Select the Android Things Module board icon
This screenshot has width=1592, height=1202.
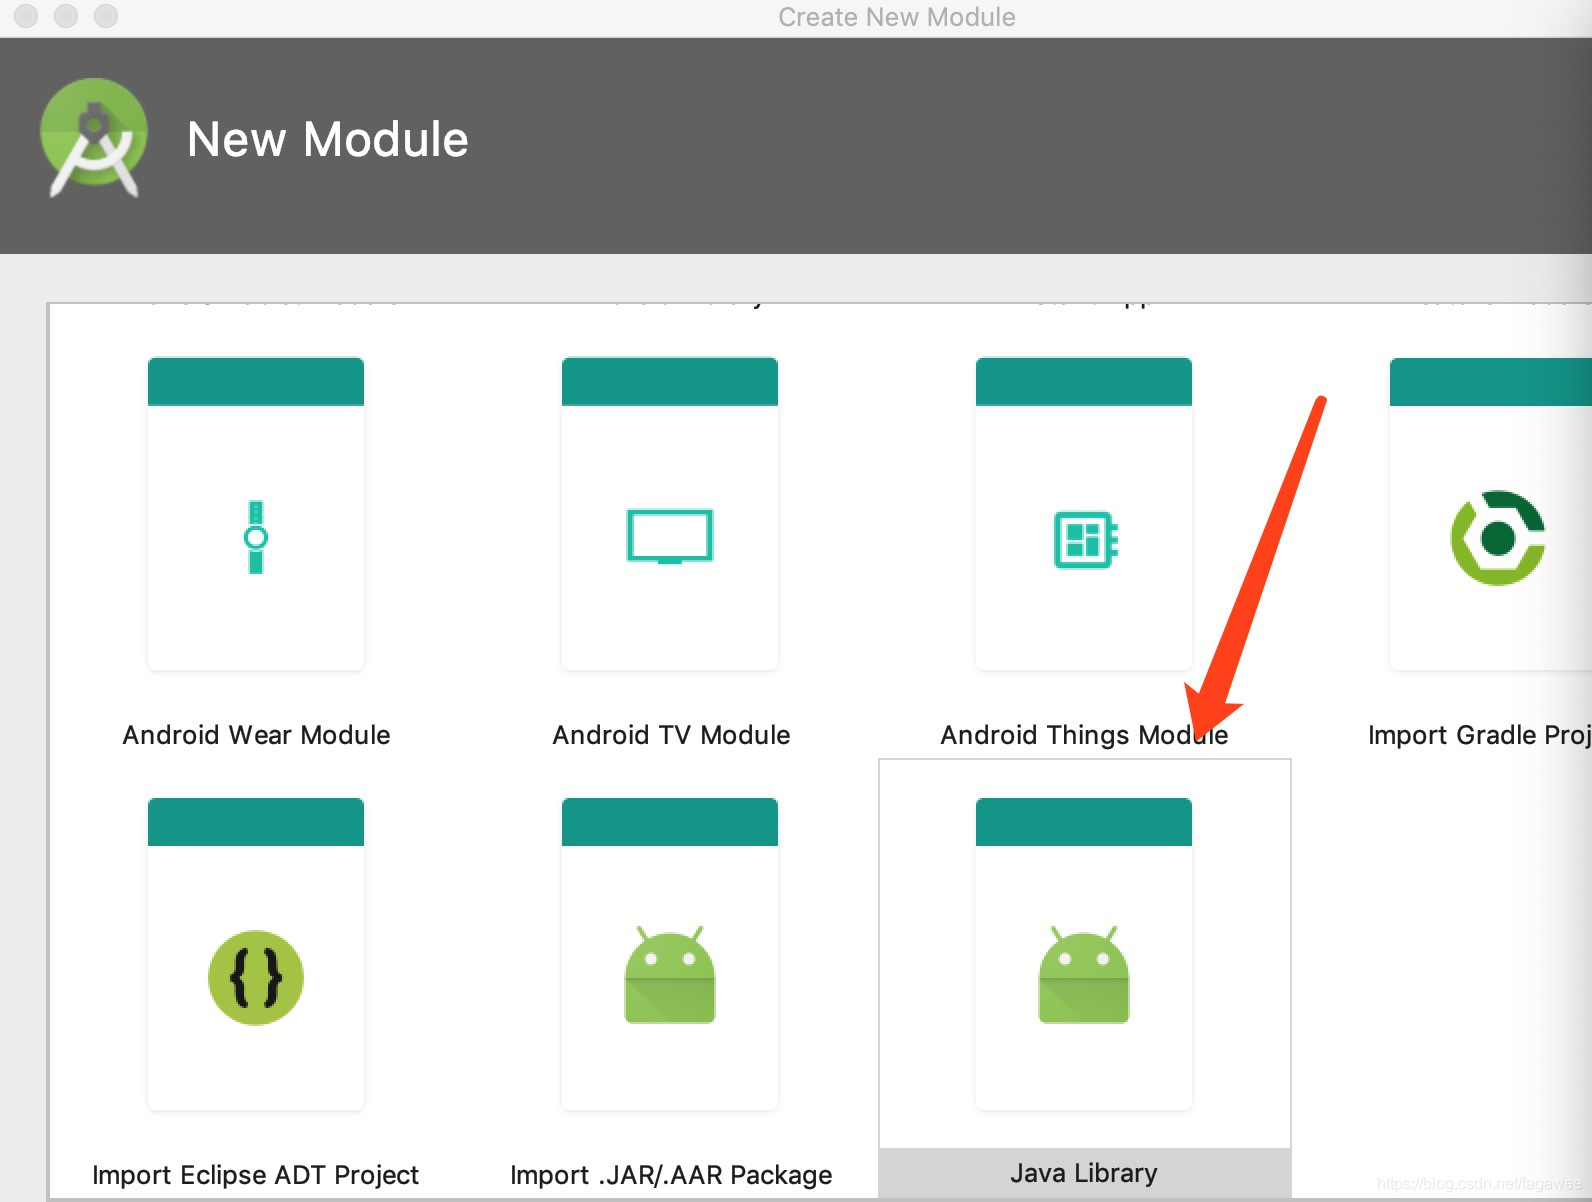click(x=1085, y=539)
